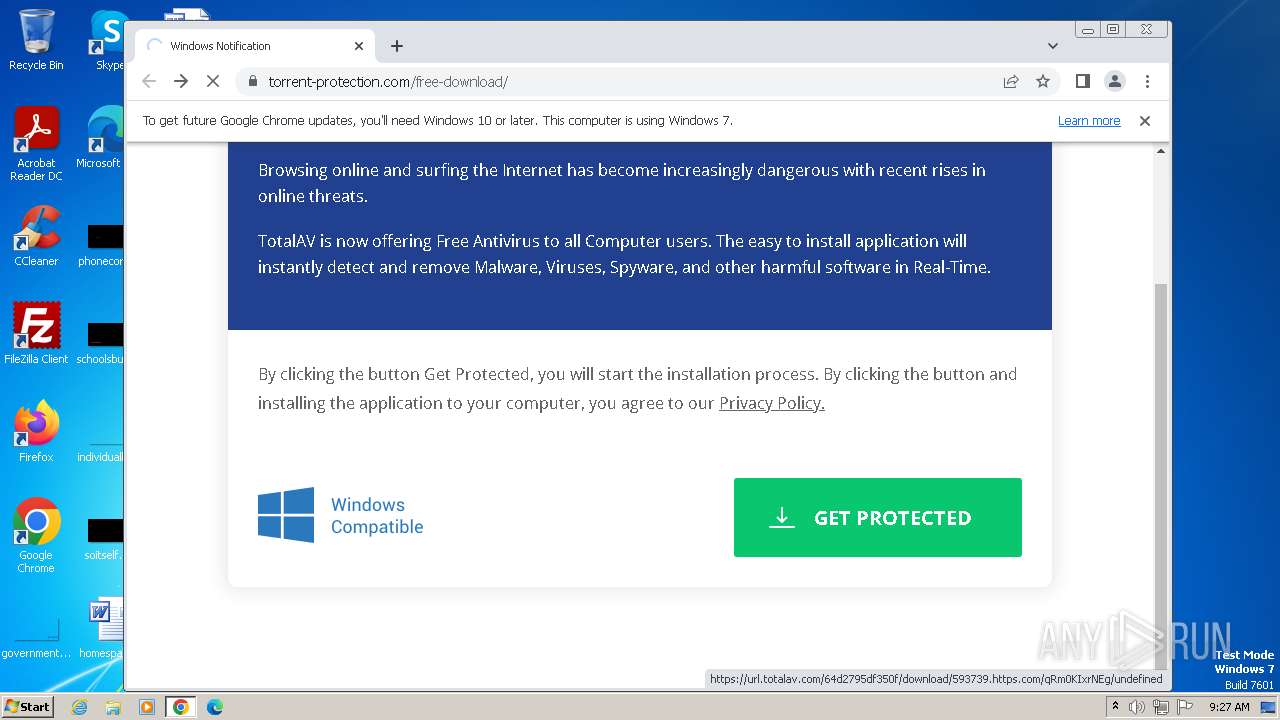Open Microsoft Edge desktop shortcut
1280x720 pixels.
tap(101, 138)
